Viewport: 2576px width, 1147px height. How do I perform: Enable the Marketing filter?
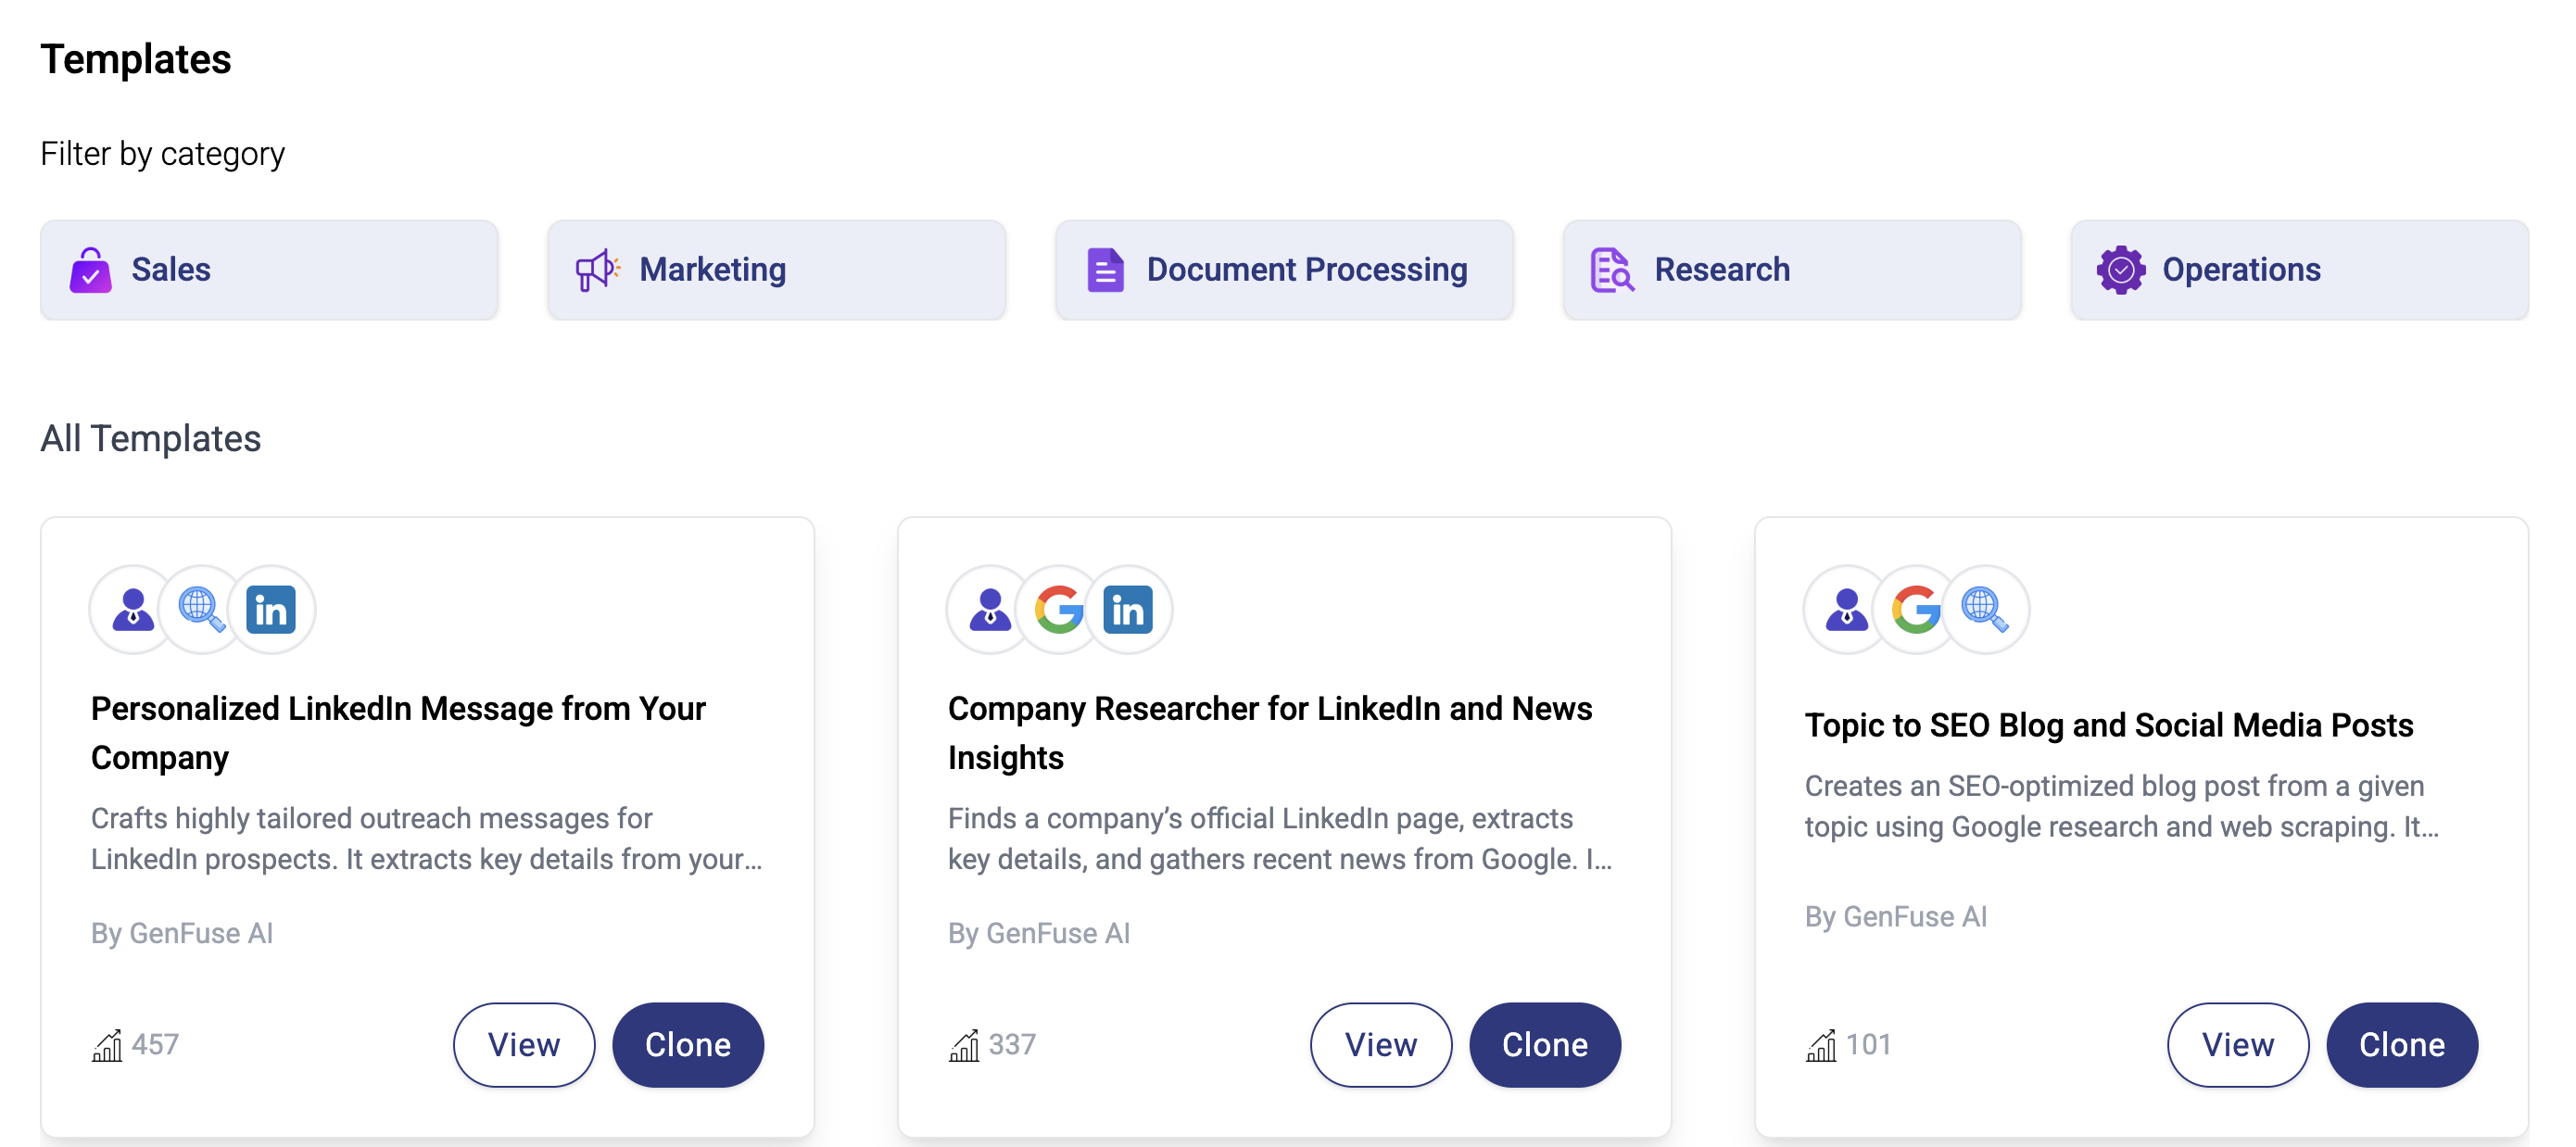(776, 269)
